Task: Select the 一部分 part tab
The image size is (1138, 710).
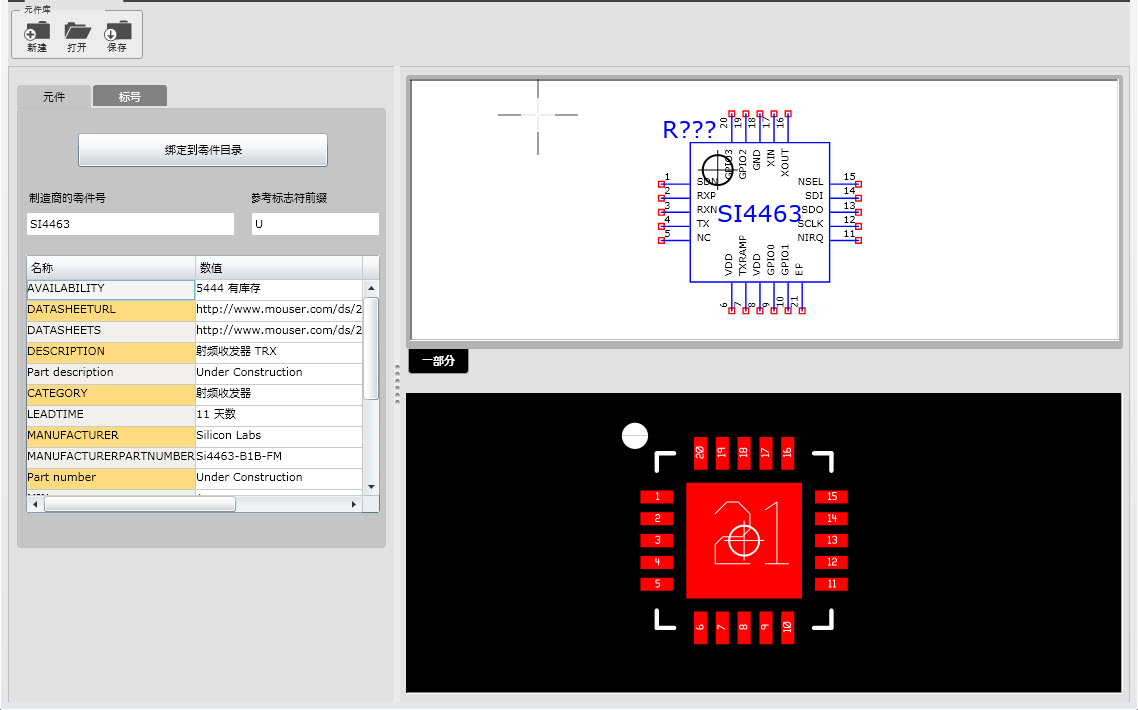Action: (438, 361)
